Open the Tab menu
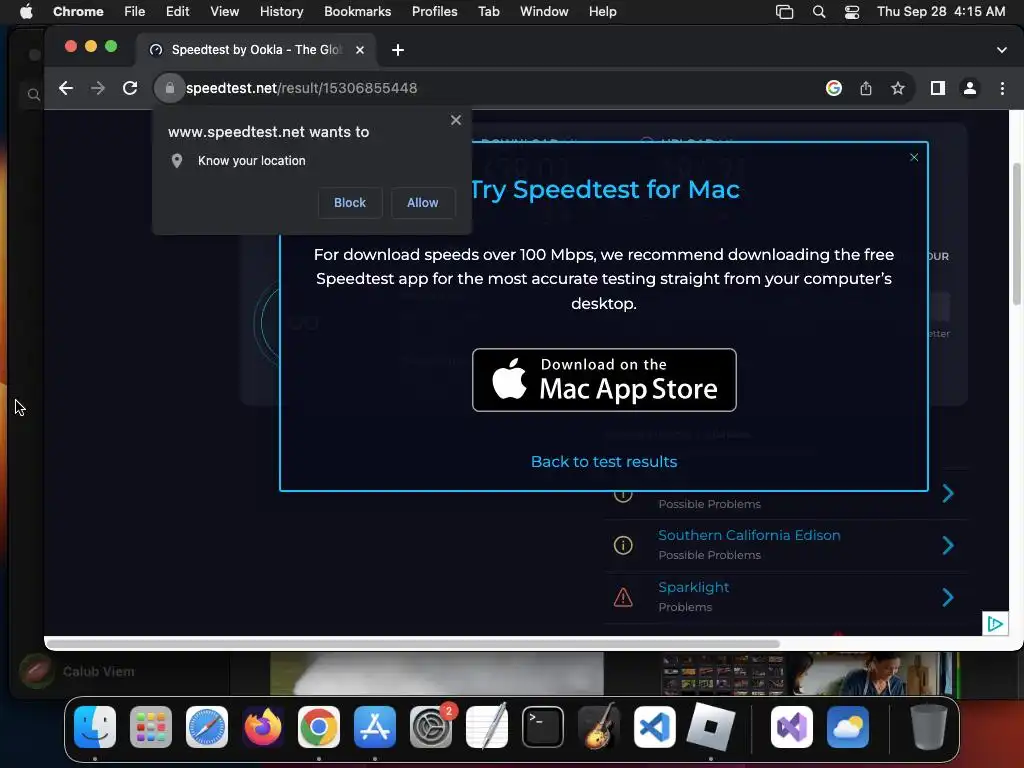Viewport: 1024px width, 768px height. coord(488,12)
